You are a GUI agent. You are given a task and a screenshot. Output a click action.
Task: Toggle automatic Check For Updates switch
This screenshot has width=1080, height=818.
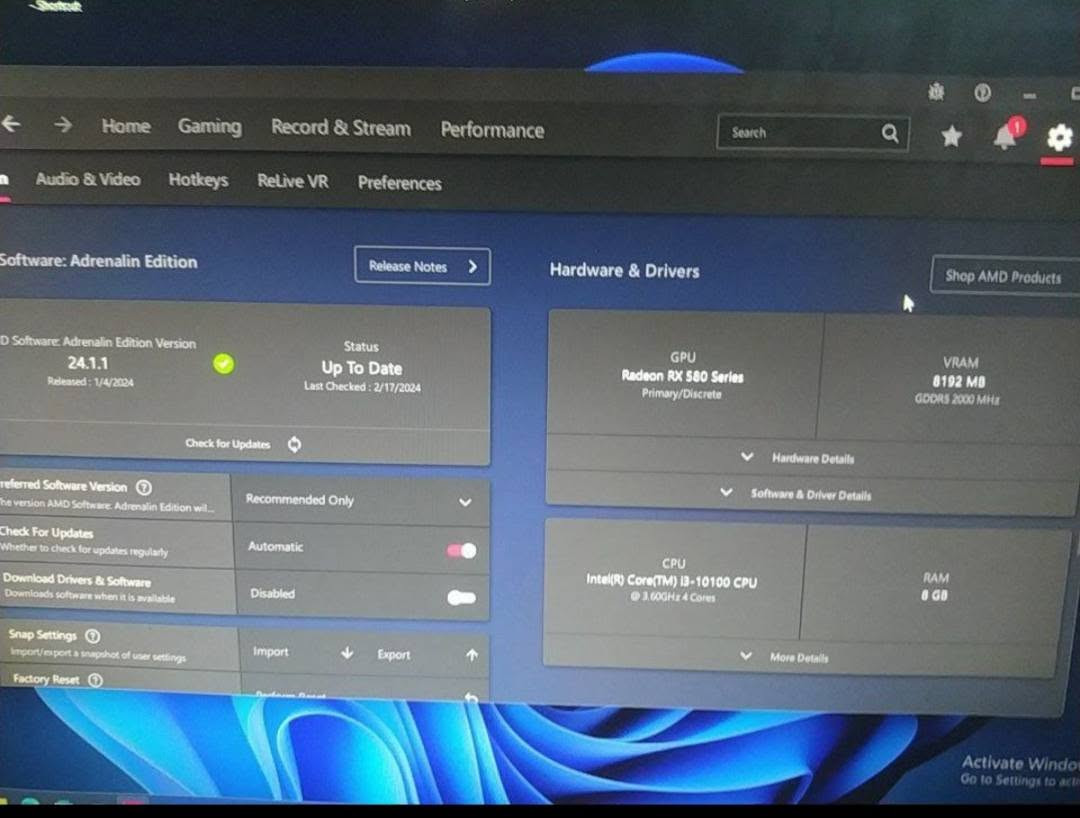click(461, 550)
